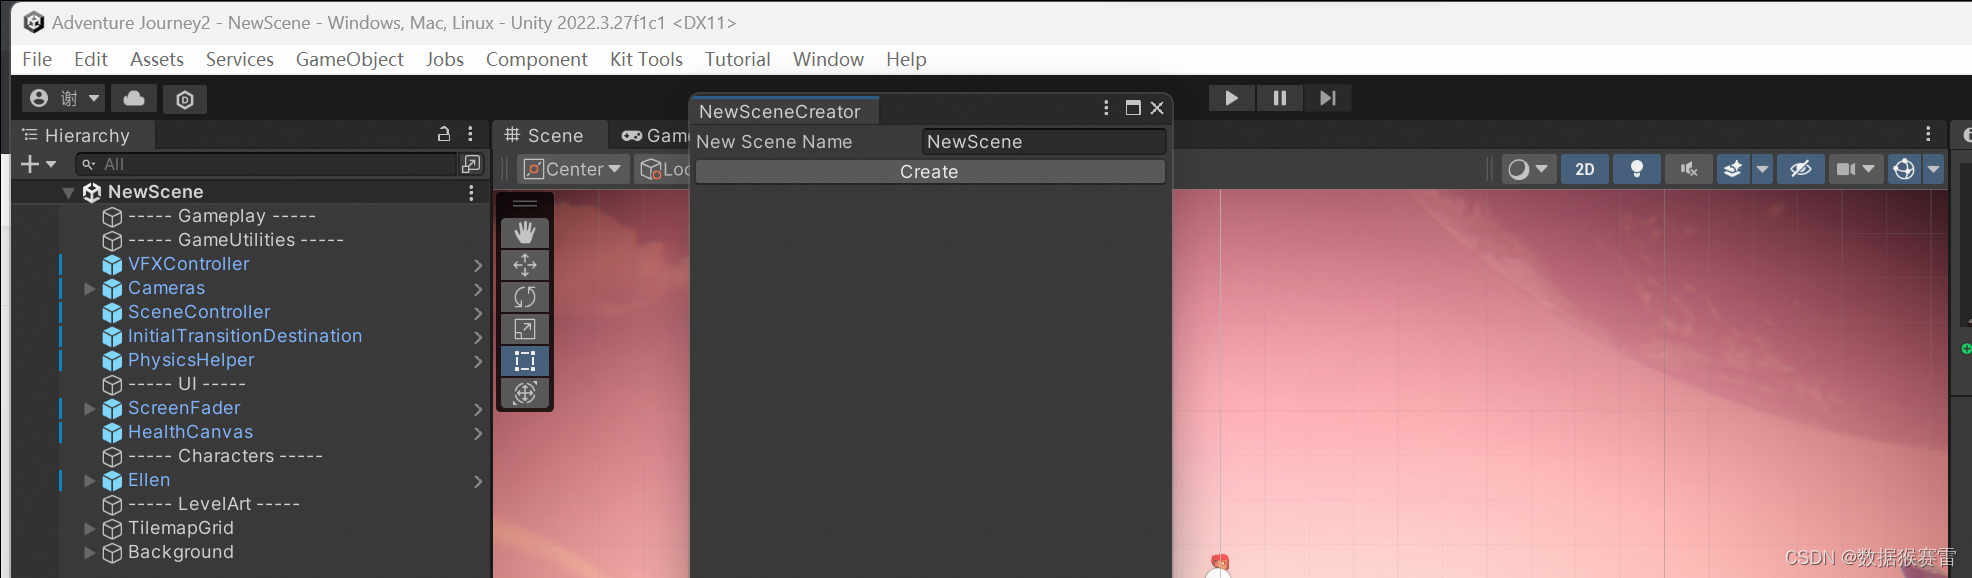Open NewScene row options menu
The height and width of the screenshot is (578, 1972).
pos(471,193)
